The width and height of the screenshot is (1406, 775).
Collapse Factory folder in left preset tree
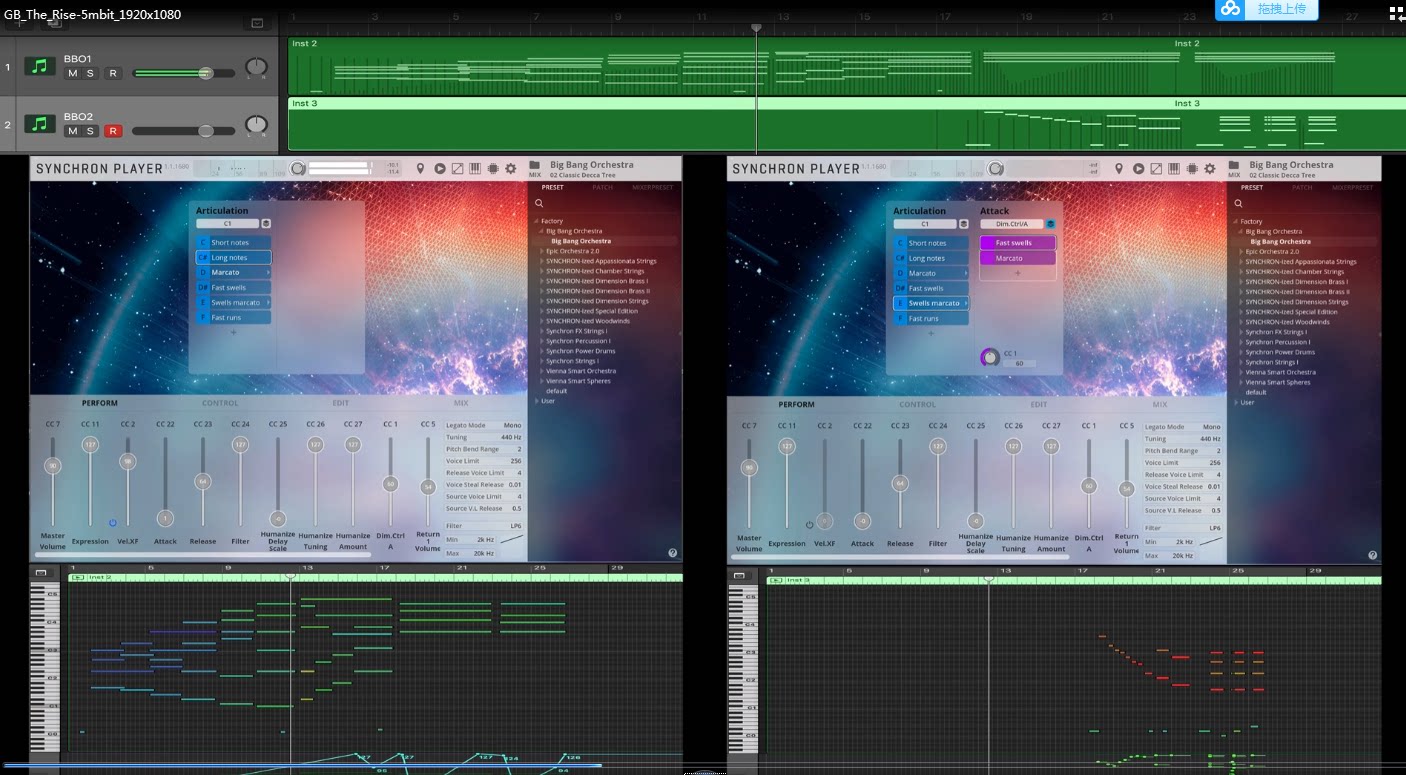point(537,221)
